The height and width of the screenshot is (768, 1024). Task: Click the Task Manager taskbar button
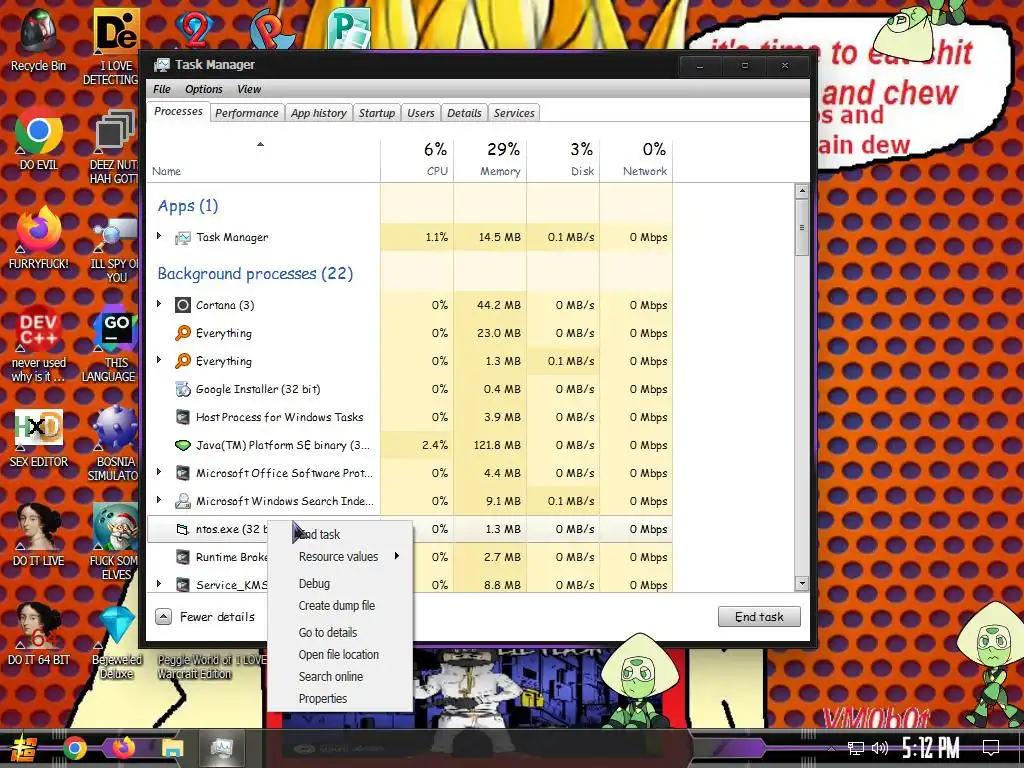click(x=221, y=748)
